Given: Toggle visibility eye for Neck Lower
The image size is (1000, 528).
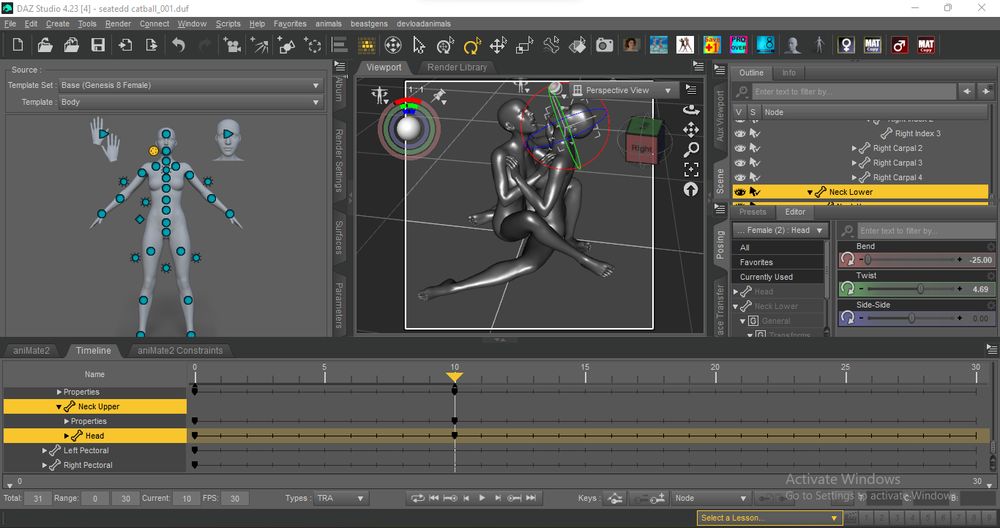Looking at the screenshot, I should 740,192.
